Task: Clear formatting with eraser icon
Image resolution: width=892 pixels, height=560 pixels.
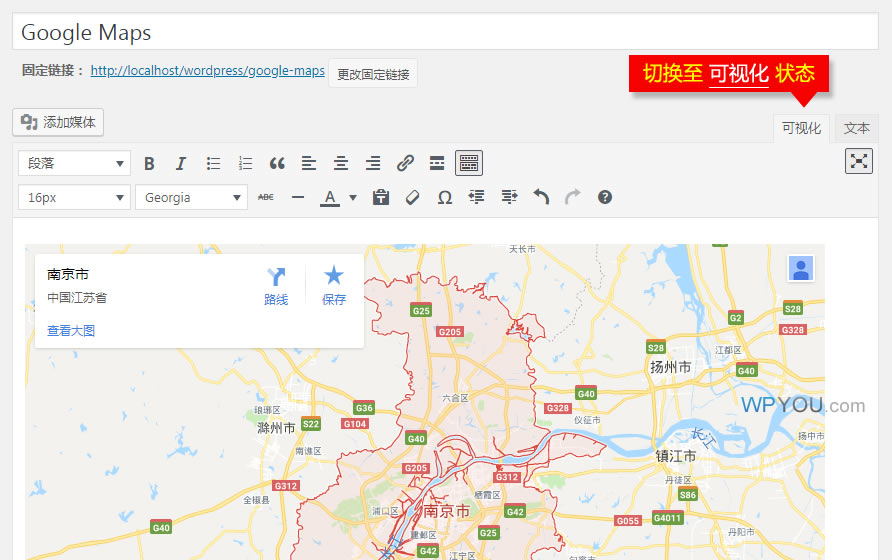Action: click(x=412, y=197)
